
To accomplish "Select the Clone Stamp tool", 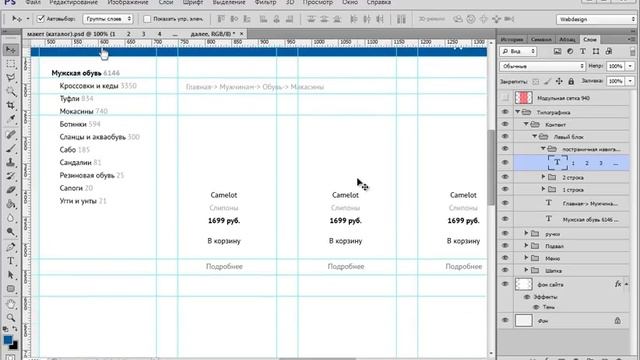I will point(11,162).
